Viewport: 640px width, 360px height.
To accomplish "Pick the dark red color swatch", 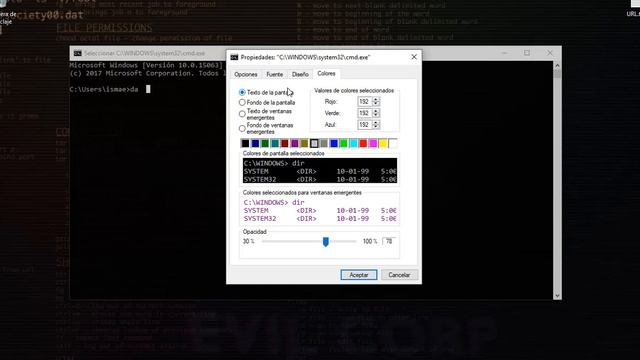I will pyautogui.click(x=284, y=143).
